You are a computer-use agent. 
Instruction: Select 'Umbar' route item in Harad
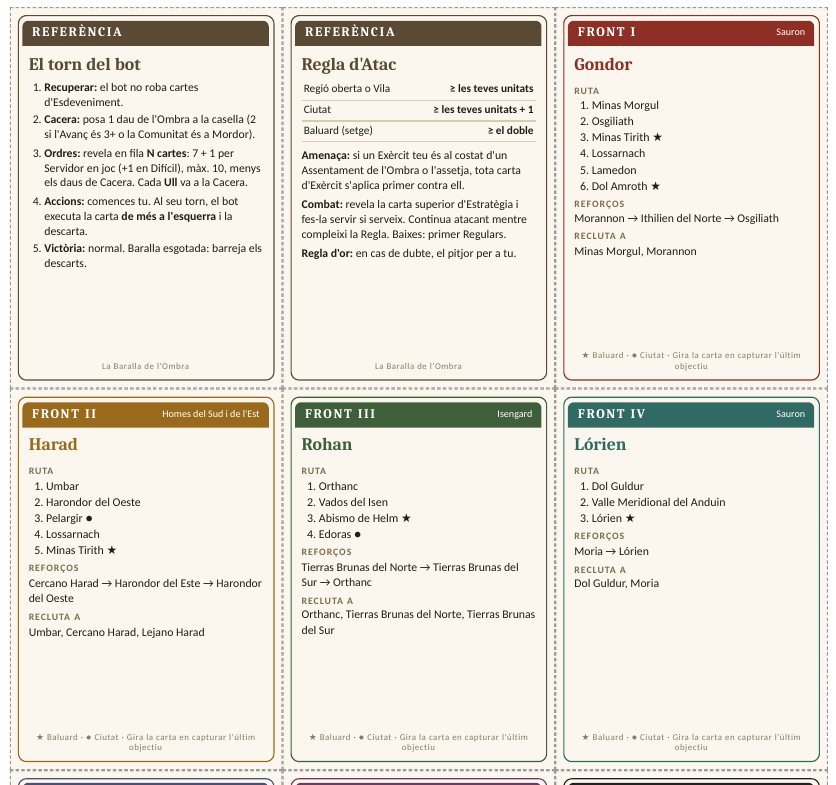[x=62, y=486]
